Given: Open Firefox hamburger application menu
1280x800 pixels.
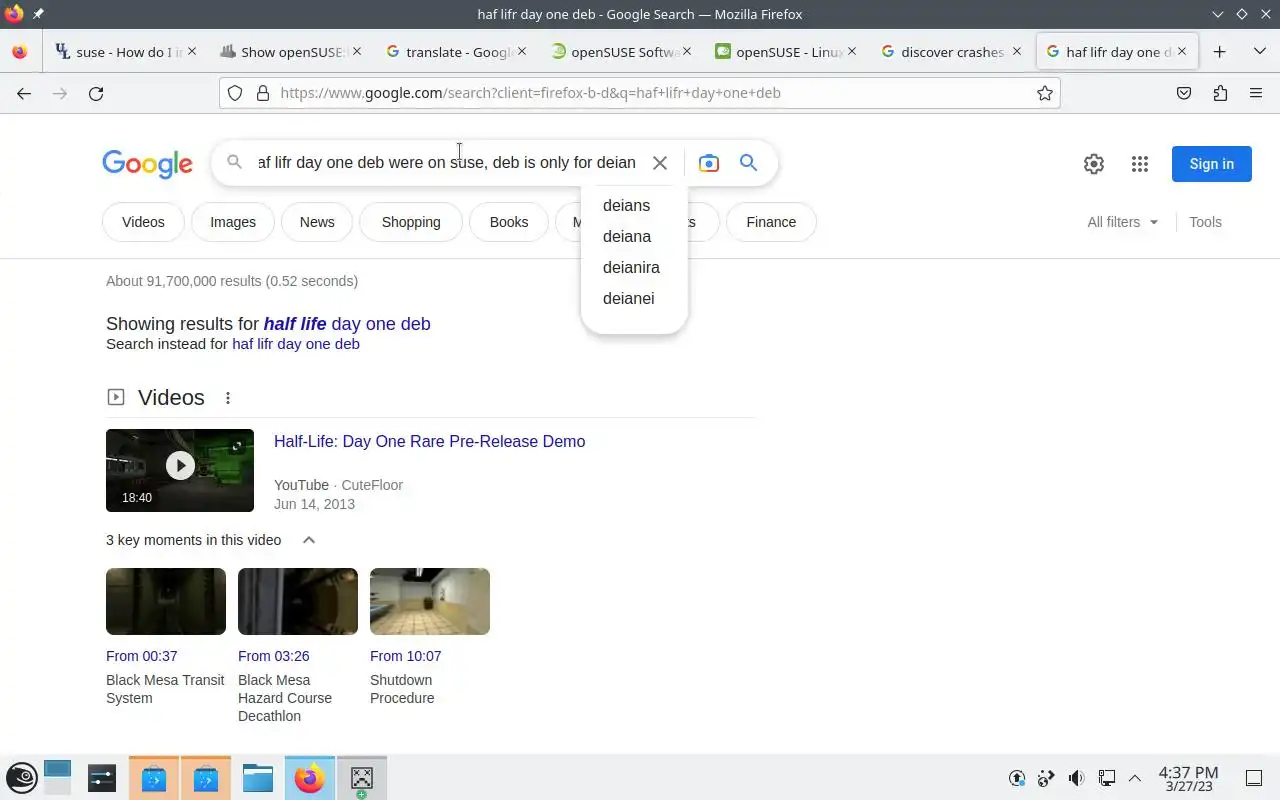Looking at the screenshot, I should [1256, 93].
